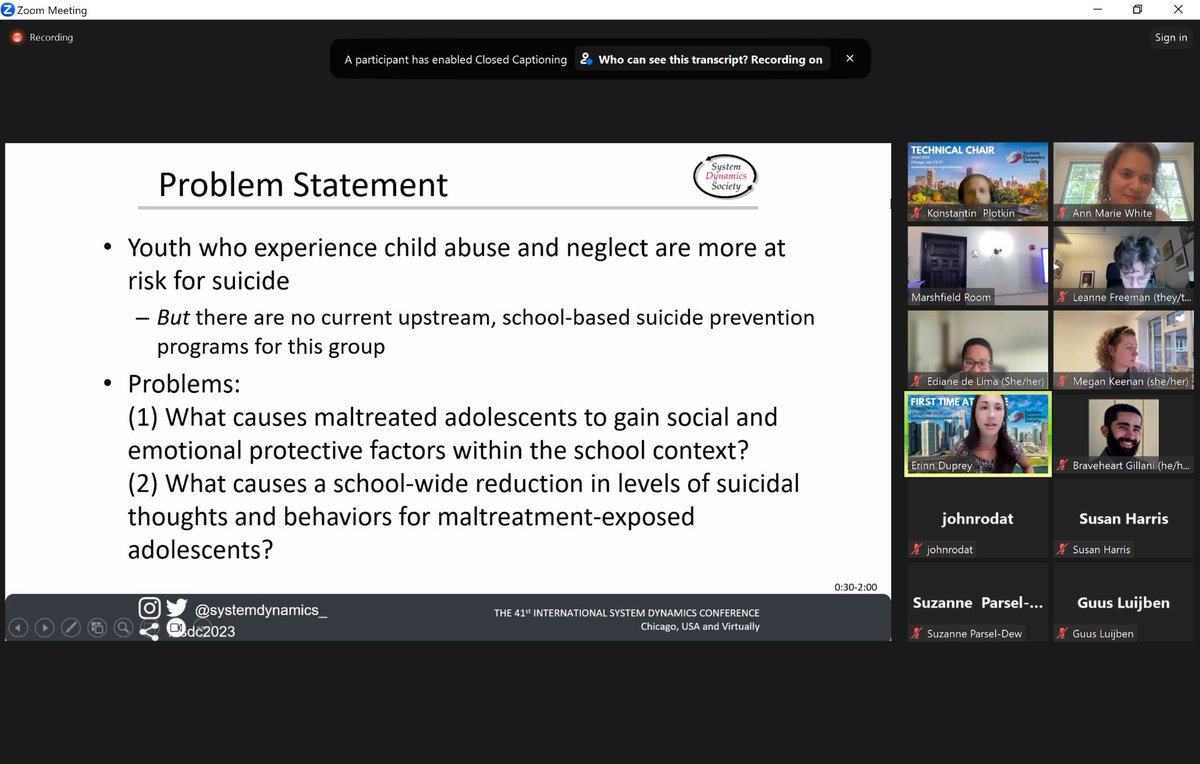1200x764 pixels.
Task: Select the Suzanne Parsel-Dew participant tile
Action: coord(978,602)
